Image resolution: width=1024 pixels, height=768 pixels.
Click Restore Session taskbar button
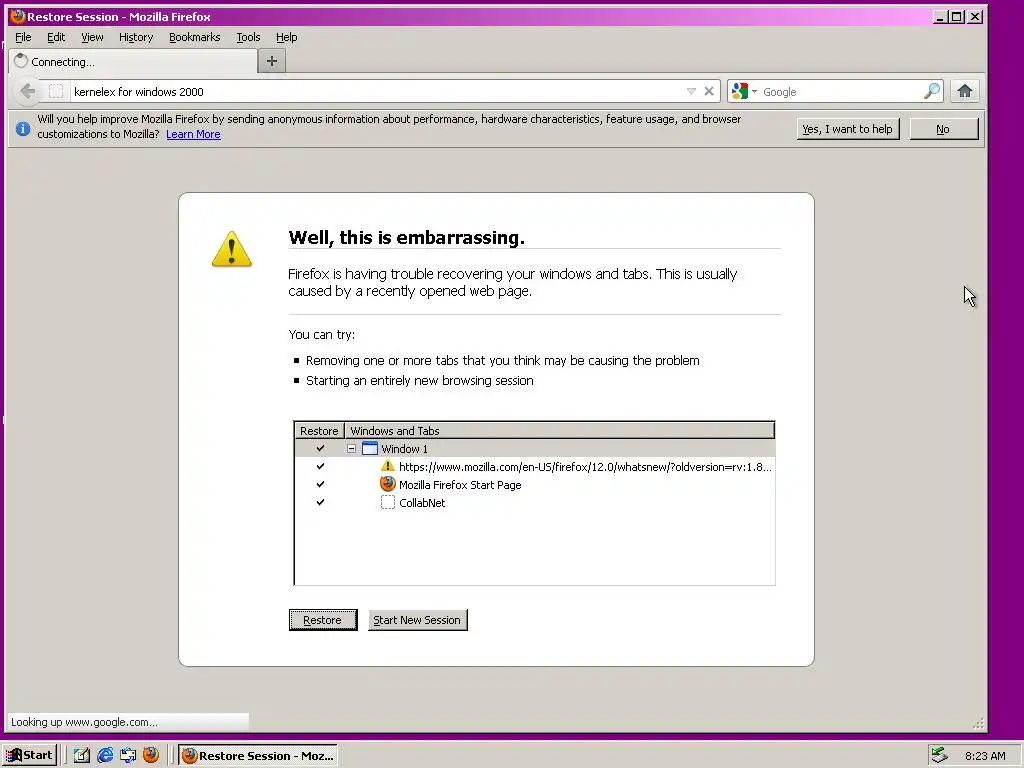258,756
